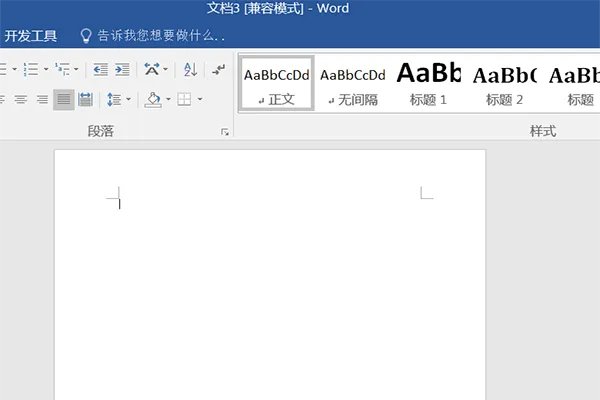600x400 pixels.
Task: Open borders dropdown arrow
Action: (x=200, y=100)
